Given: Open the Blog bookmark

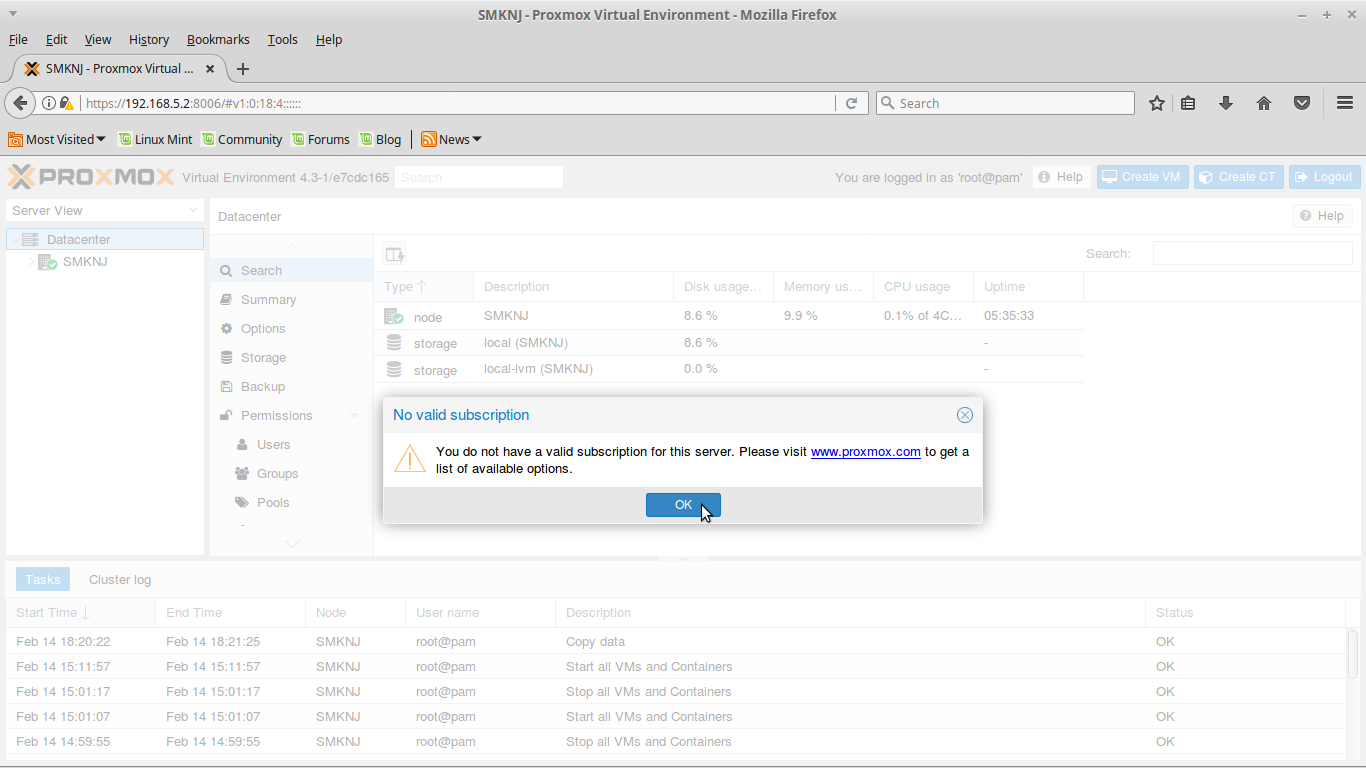Looking at the screenshot, I should pyautogui.click(x=381, y=139).
